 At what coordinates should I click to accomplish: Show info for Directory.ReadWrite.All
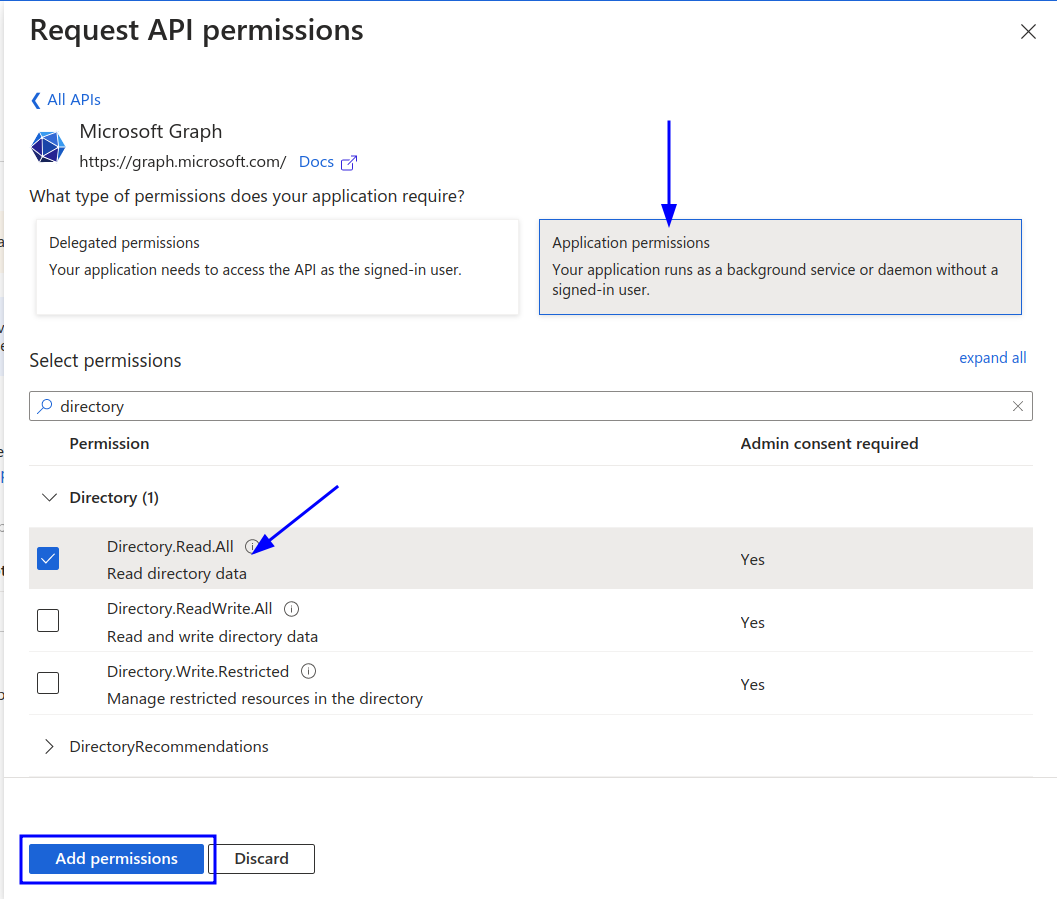pyautogui.click(x=291, y=609)
